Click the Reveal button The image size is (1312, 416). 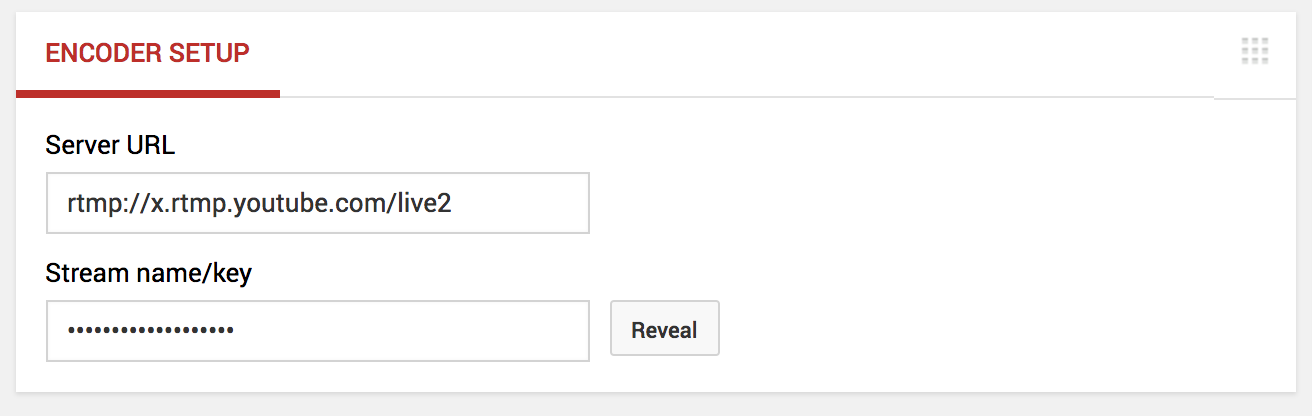point(664,330)
